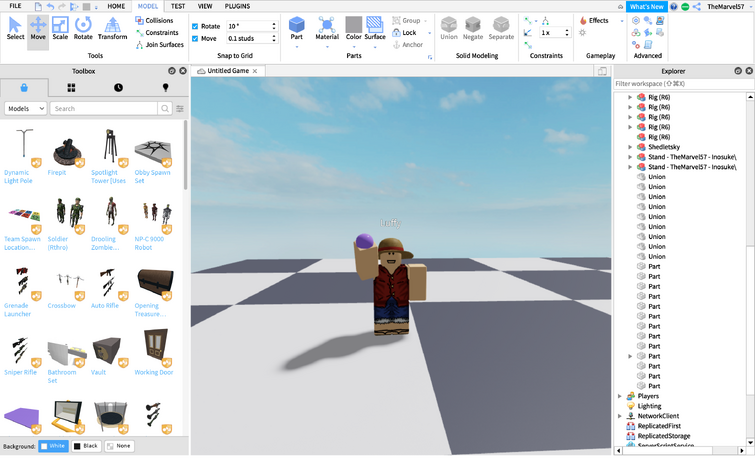The image size is (755, 472).
Task: Expand the Shedletsky model
Action: [630, 147]
